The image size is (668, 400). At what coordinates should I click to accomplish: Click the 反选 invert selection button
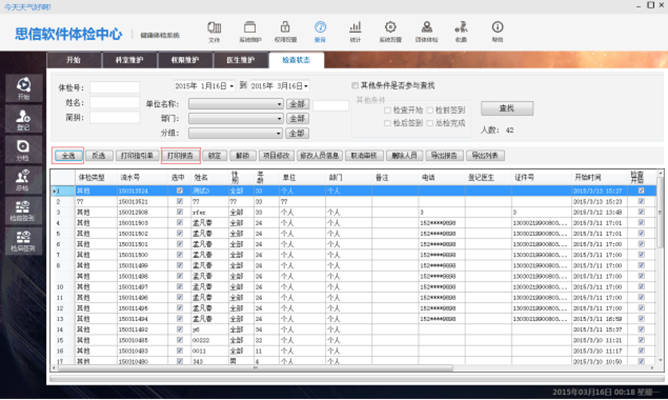[x=99, y=156]
